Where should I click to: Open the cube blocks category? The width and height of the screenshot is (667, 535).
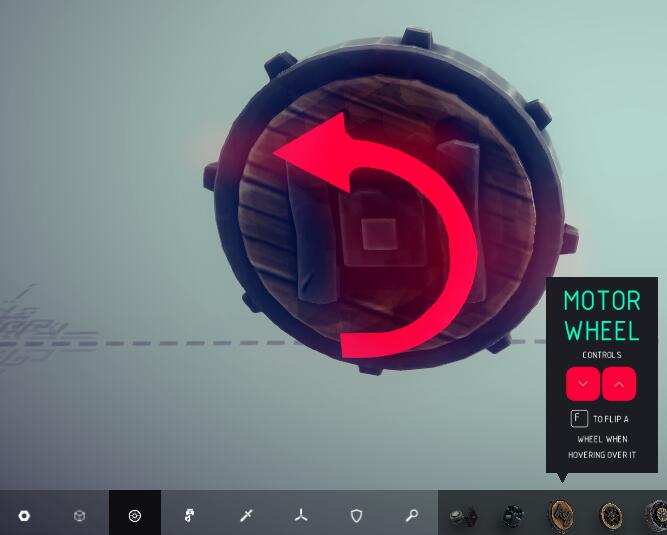[x=79, y=516]
